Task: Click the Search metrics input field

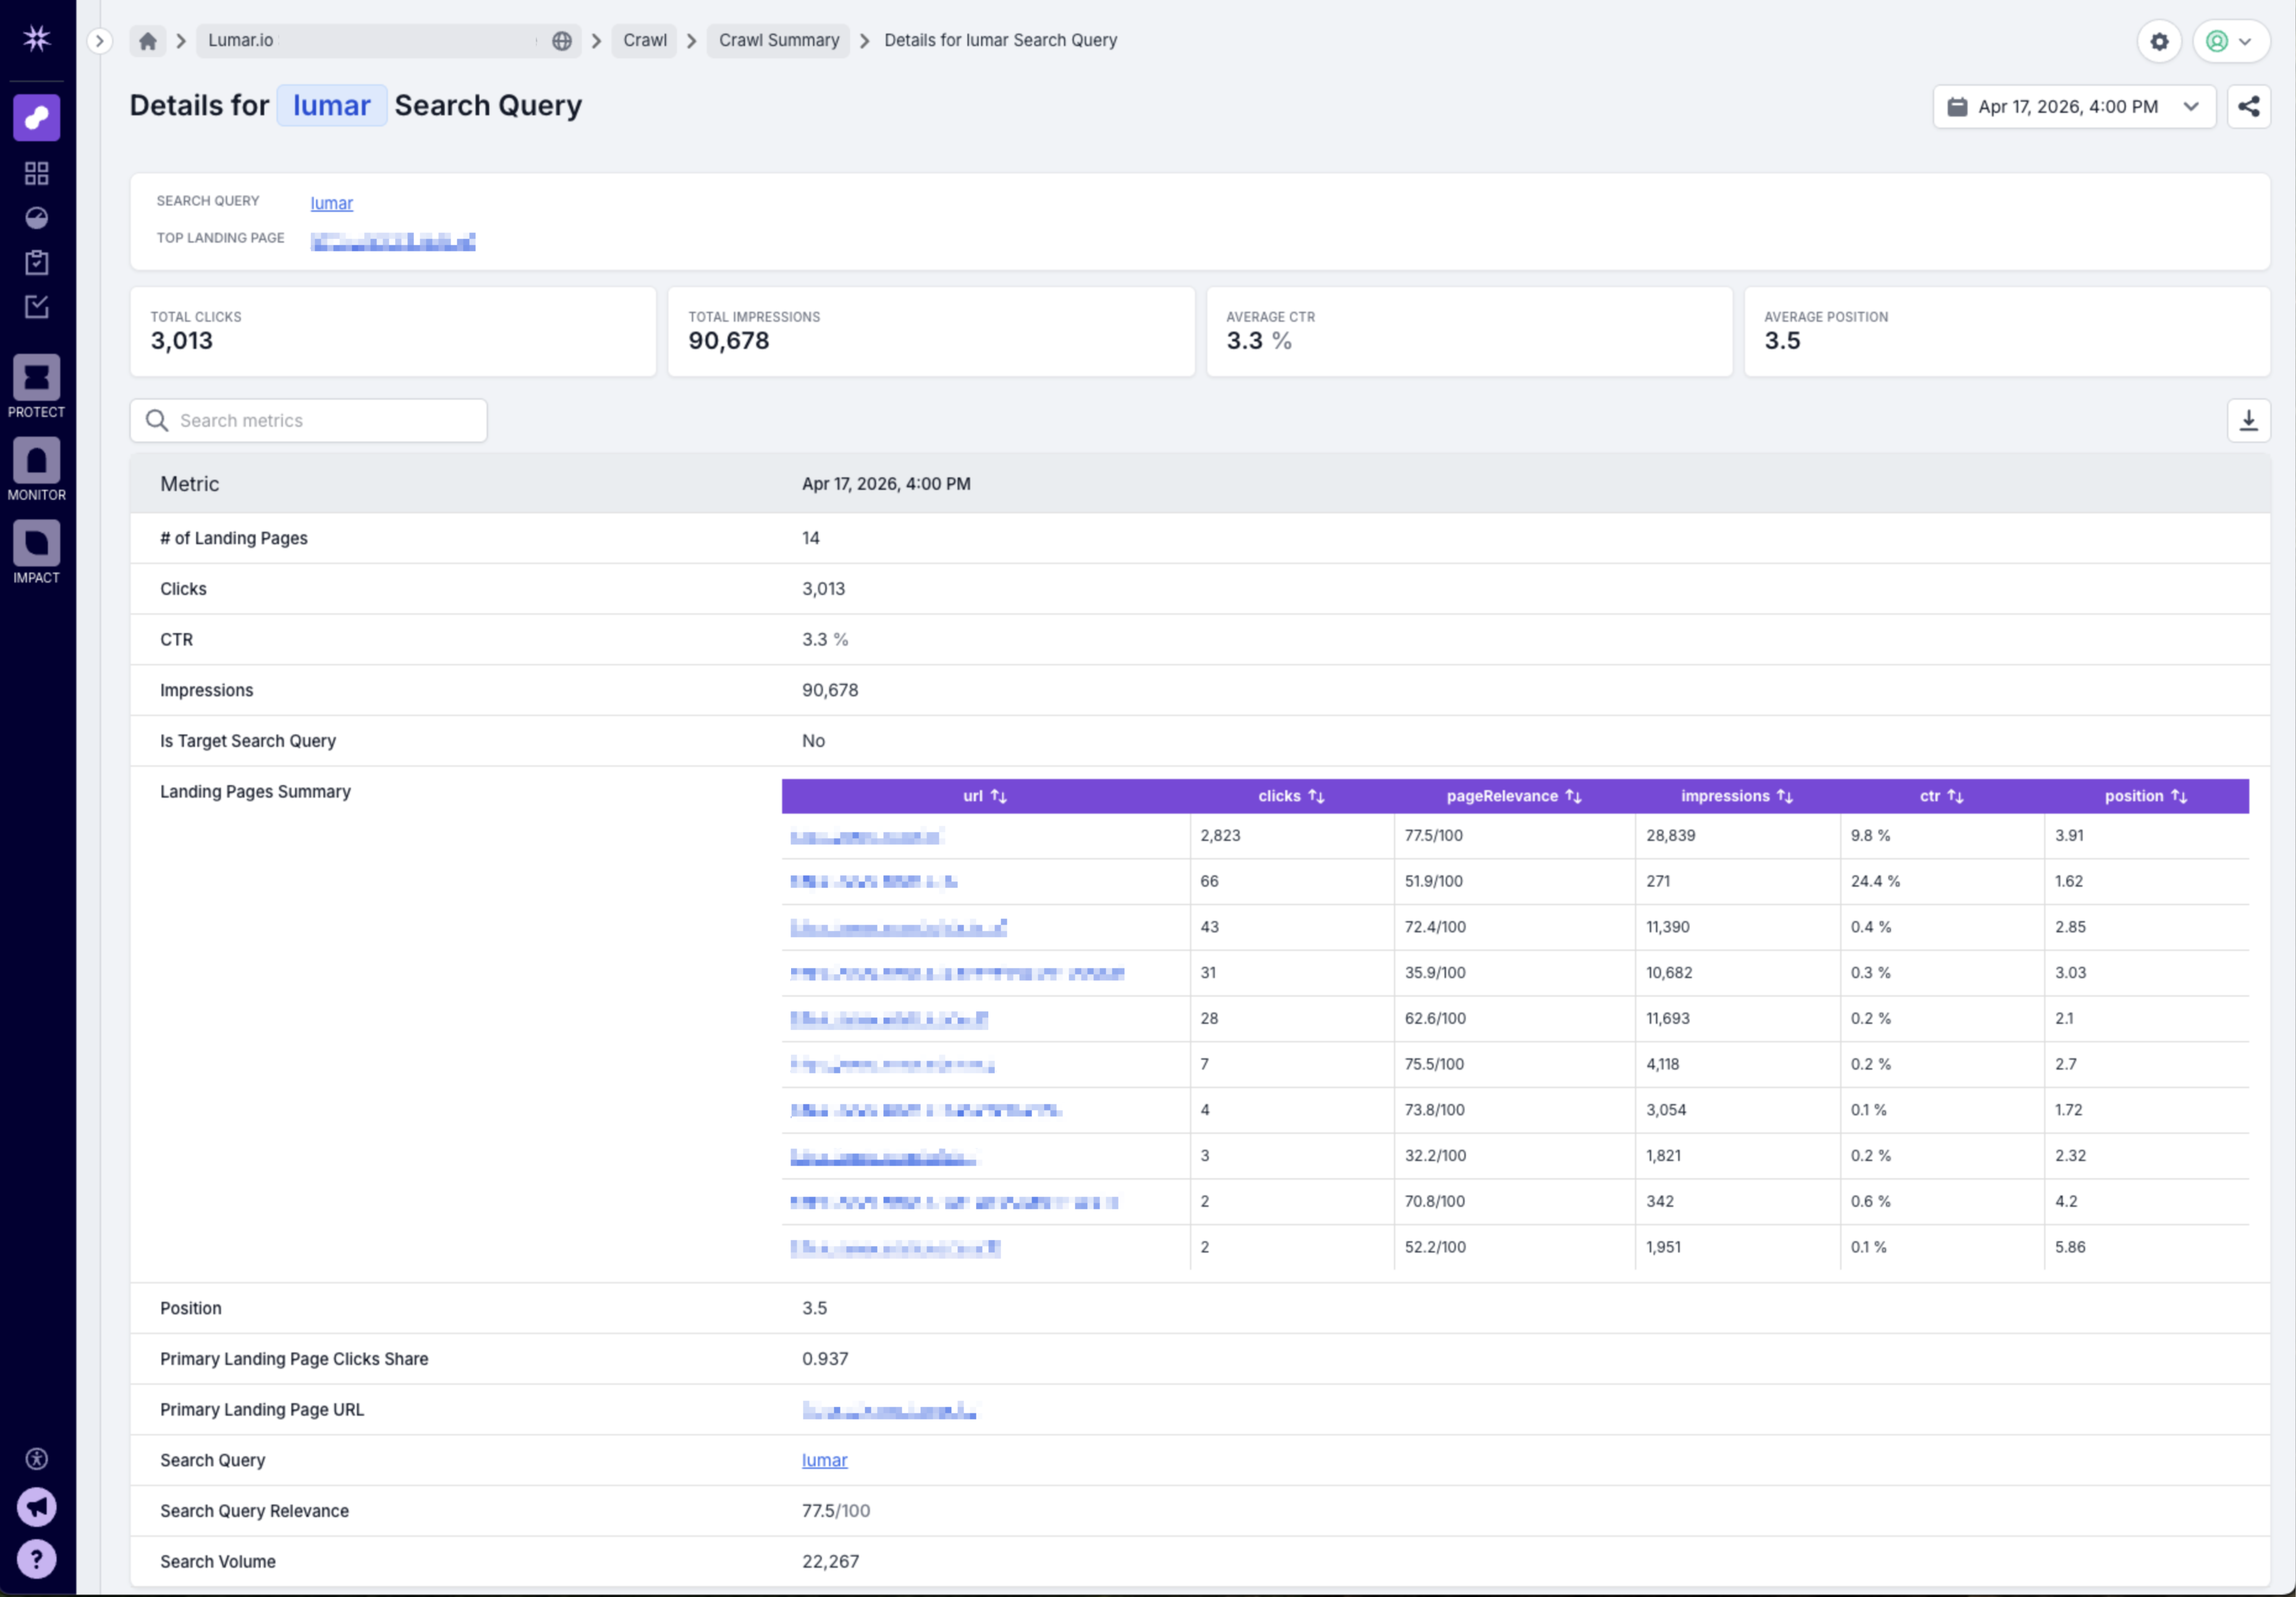Action: [320, 421]
